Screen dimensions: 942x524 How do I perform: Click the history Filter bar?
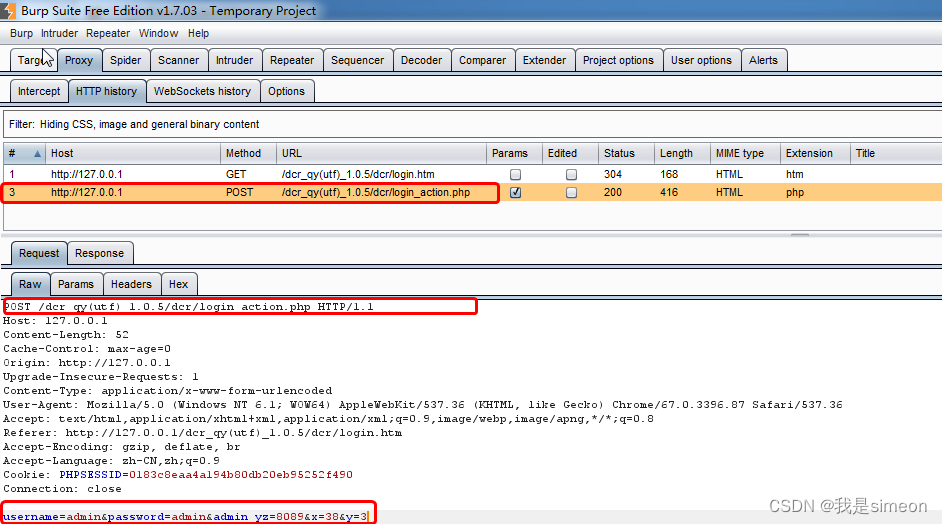[472, 124]
